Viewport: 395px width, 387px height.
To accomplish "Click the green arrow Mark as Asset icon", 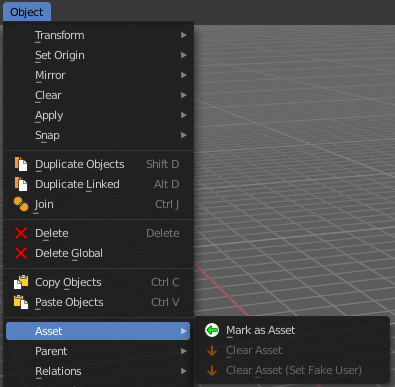I will pyautogui.click(x=212, y=330).
